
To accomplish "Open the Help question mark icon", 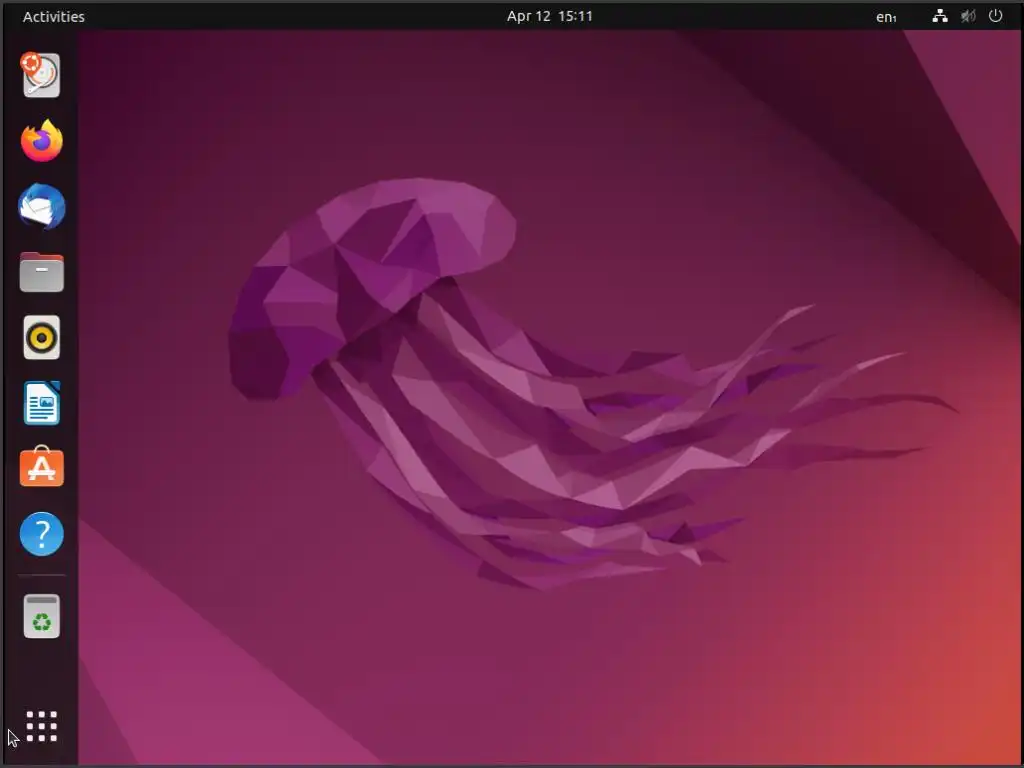I will pos(42,534).
